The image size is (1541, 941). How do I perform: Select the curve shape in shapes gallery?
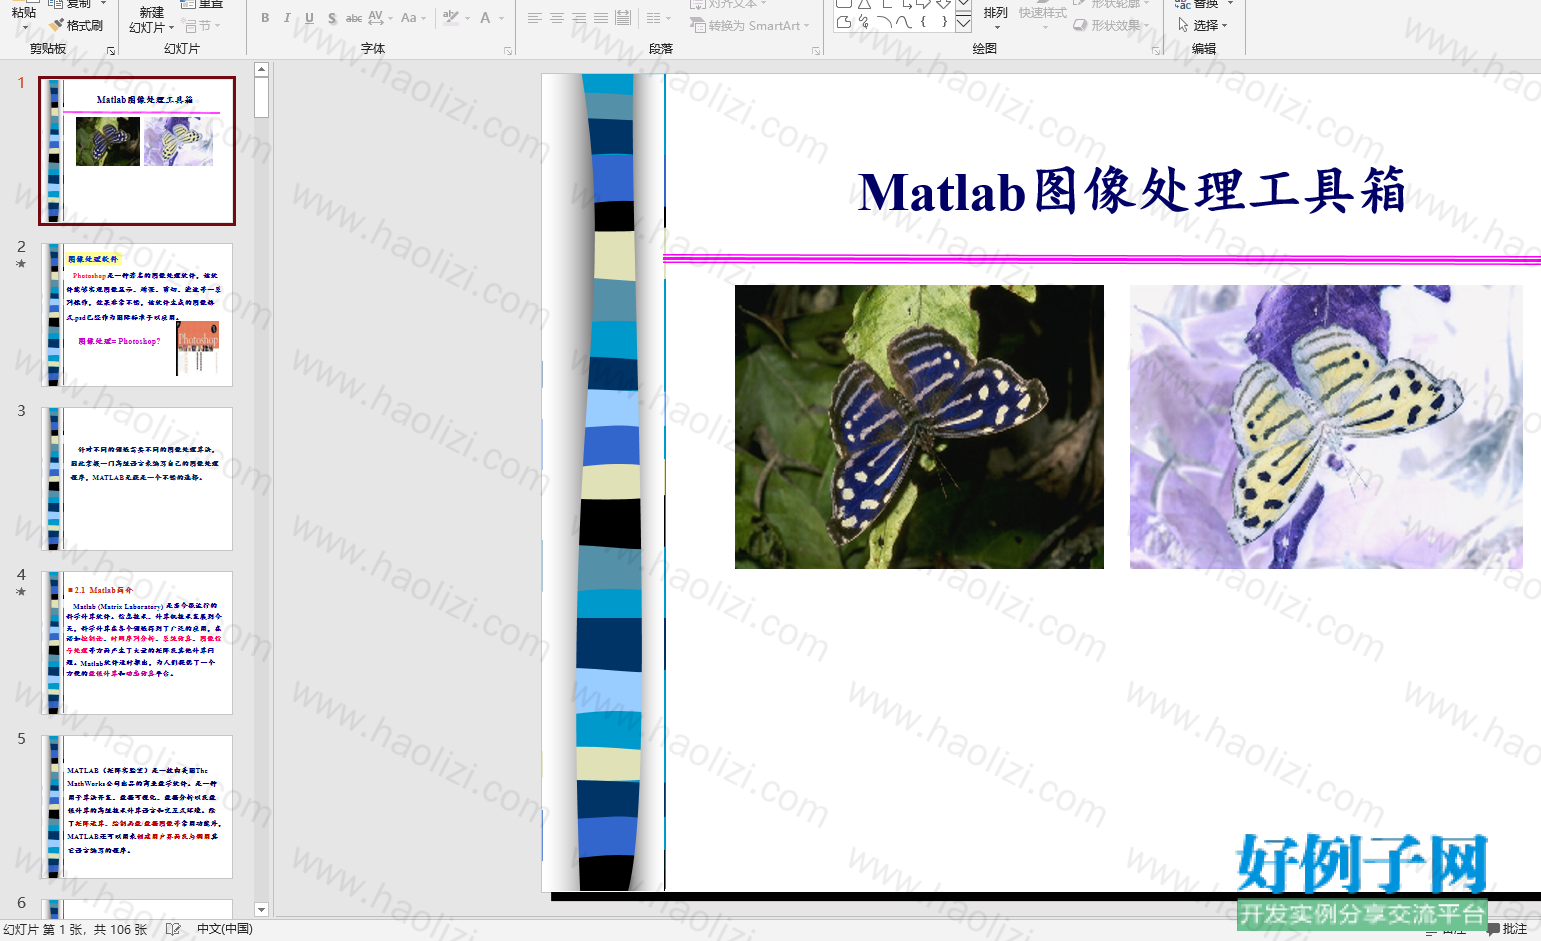tap(904, 21)
